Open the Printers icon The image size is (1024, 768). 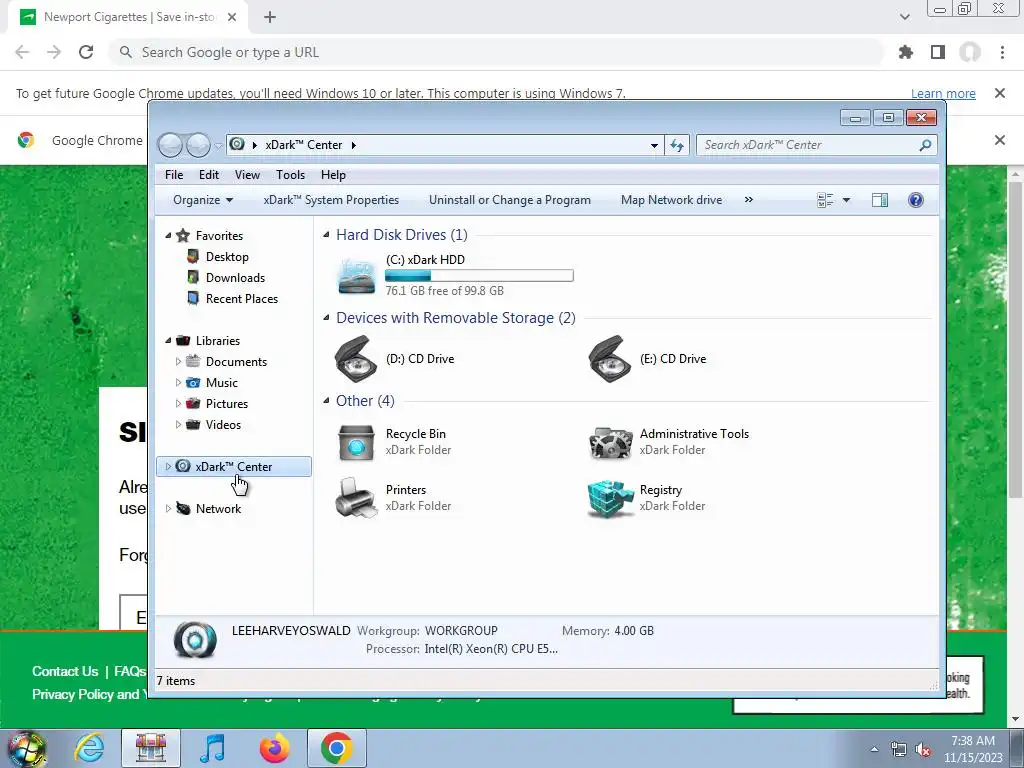click(356, 498)
